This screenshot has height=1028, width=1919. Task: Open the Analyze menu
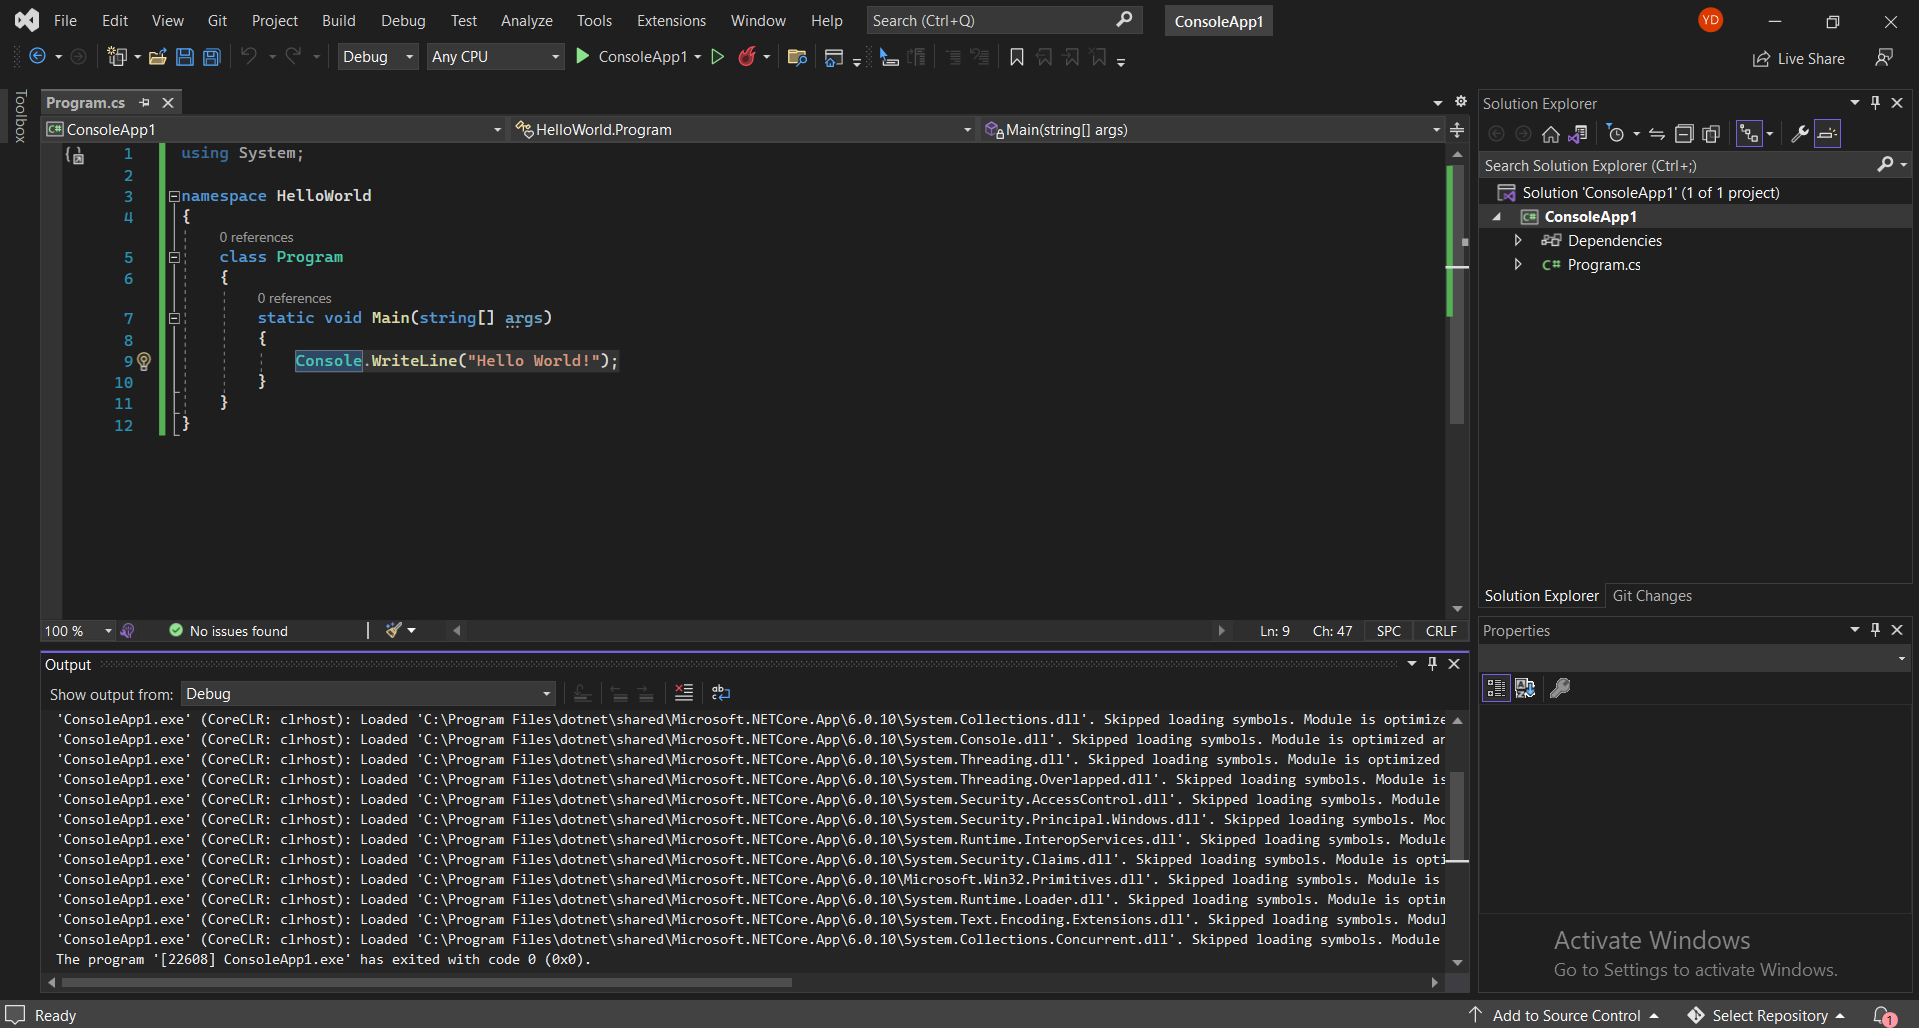pos(527,21)
